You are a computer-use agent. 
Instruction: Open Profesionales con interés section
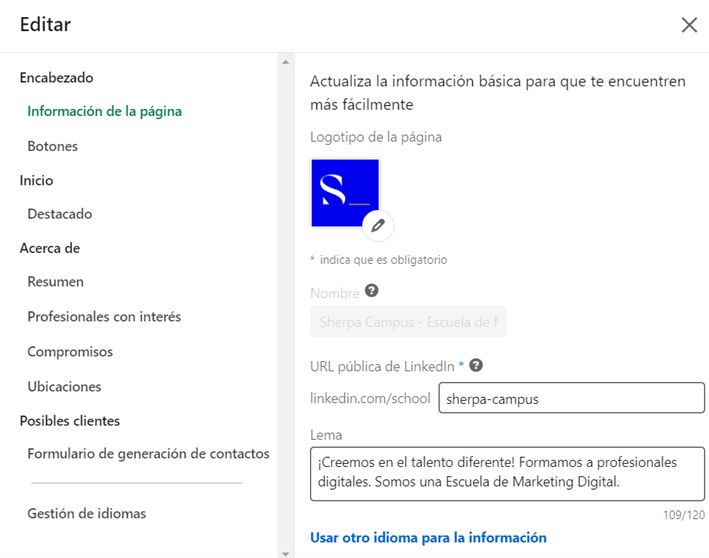point(104,317)
